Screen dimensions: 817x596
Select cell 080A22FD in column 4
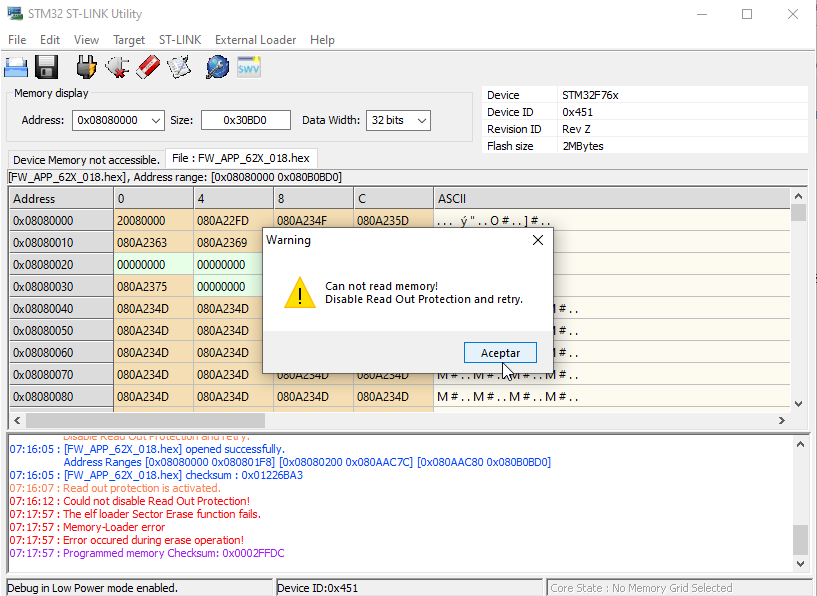[x=233, y=221]
